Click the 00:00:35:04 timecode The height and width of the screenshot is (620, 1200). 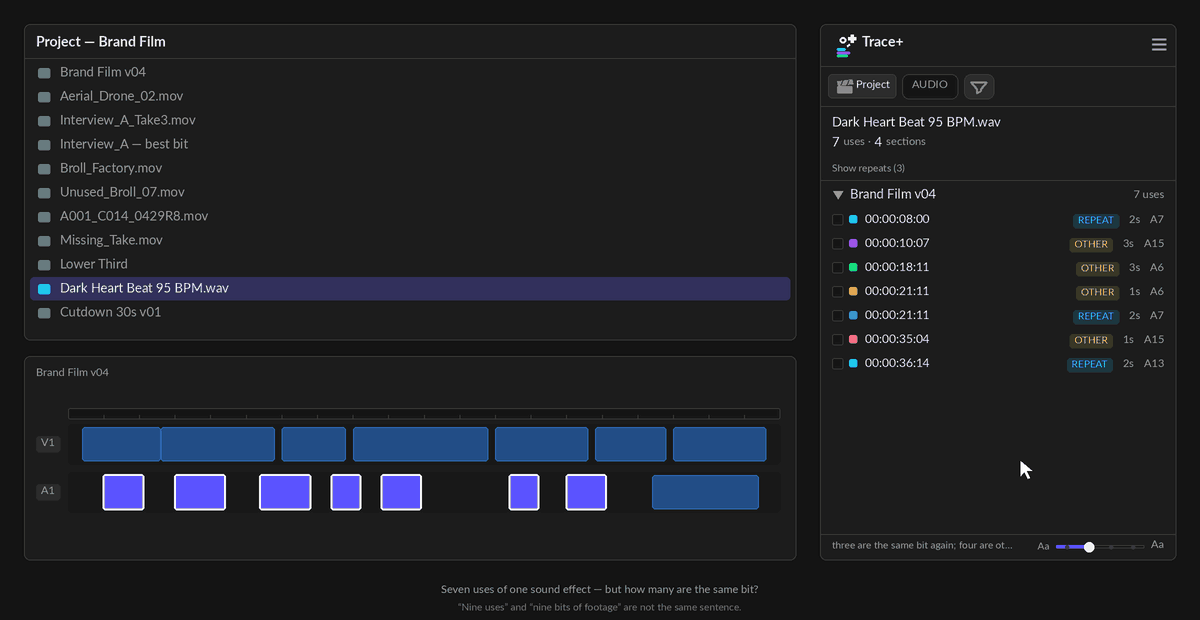(x=897, y=340)
